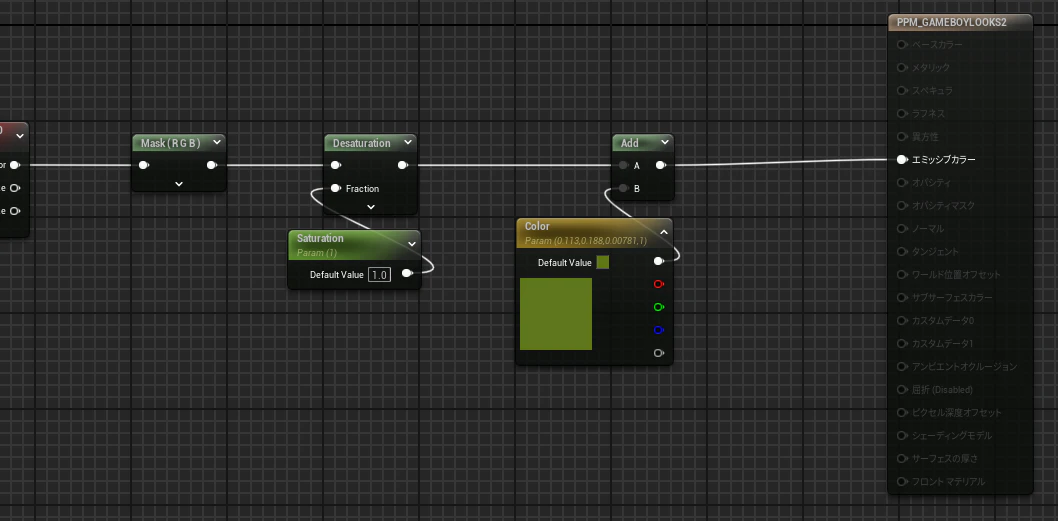Click the フロント マテリアル input pin
Screen dimensions: 1058x521
click(901, 481)
